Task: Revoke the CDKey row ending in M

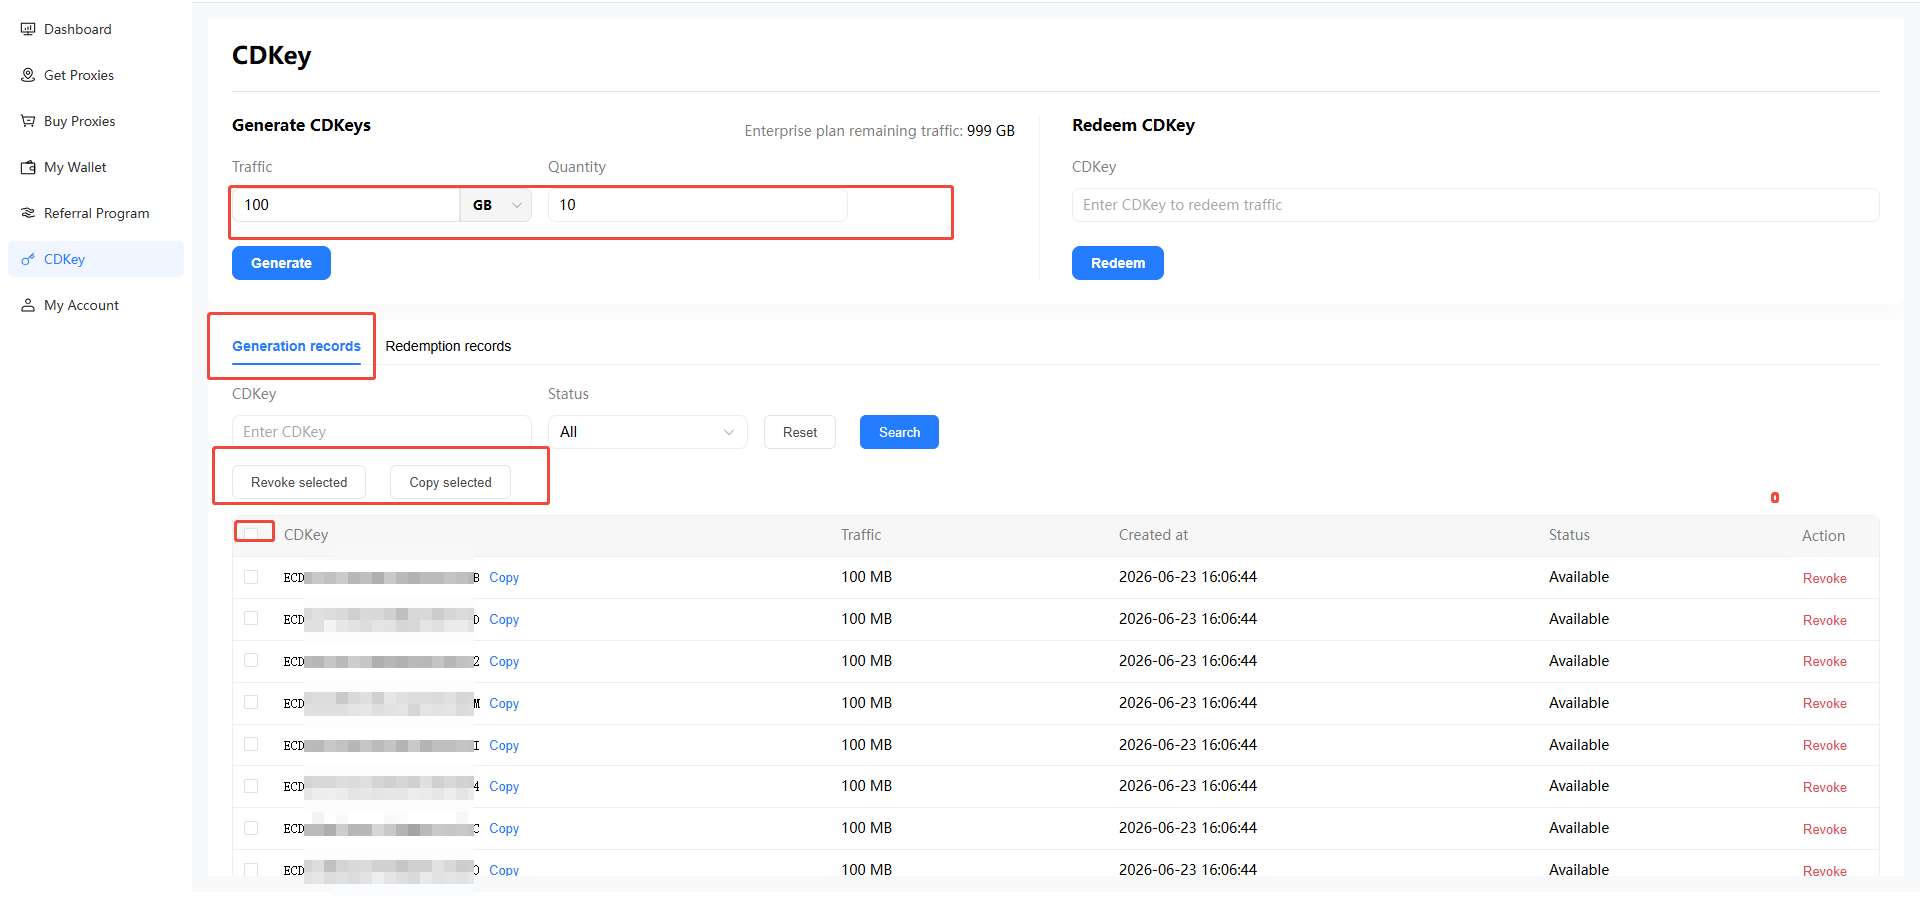Action: [x=1824, y=703]
